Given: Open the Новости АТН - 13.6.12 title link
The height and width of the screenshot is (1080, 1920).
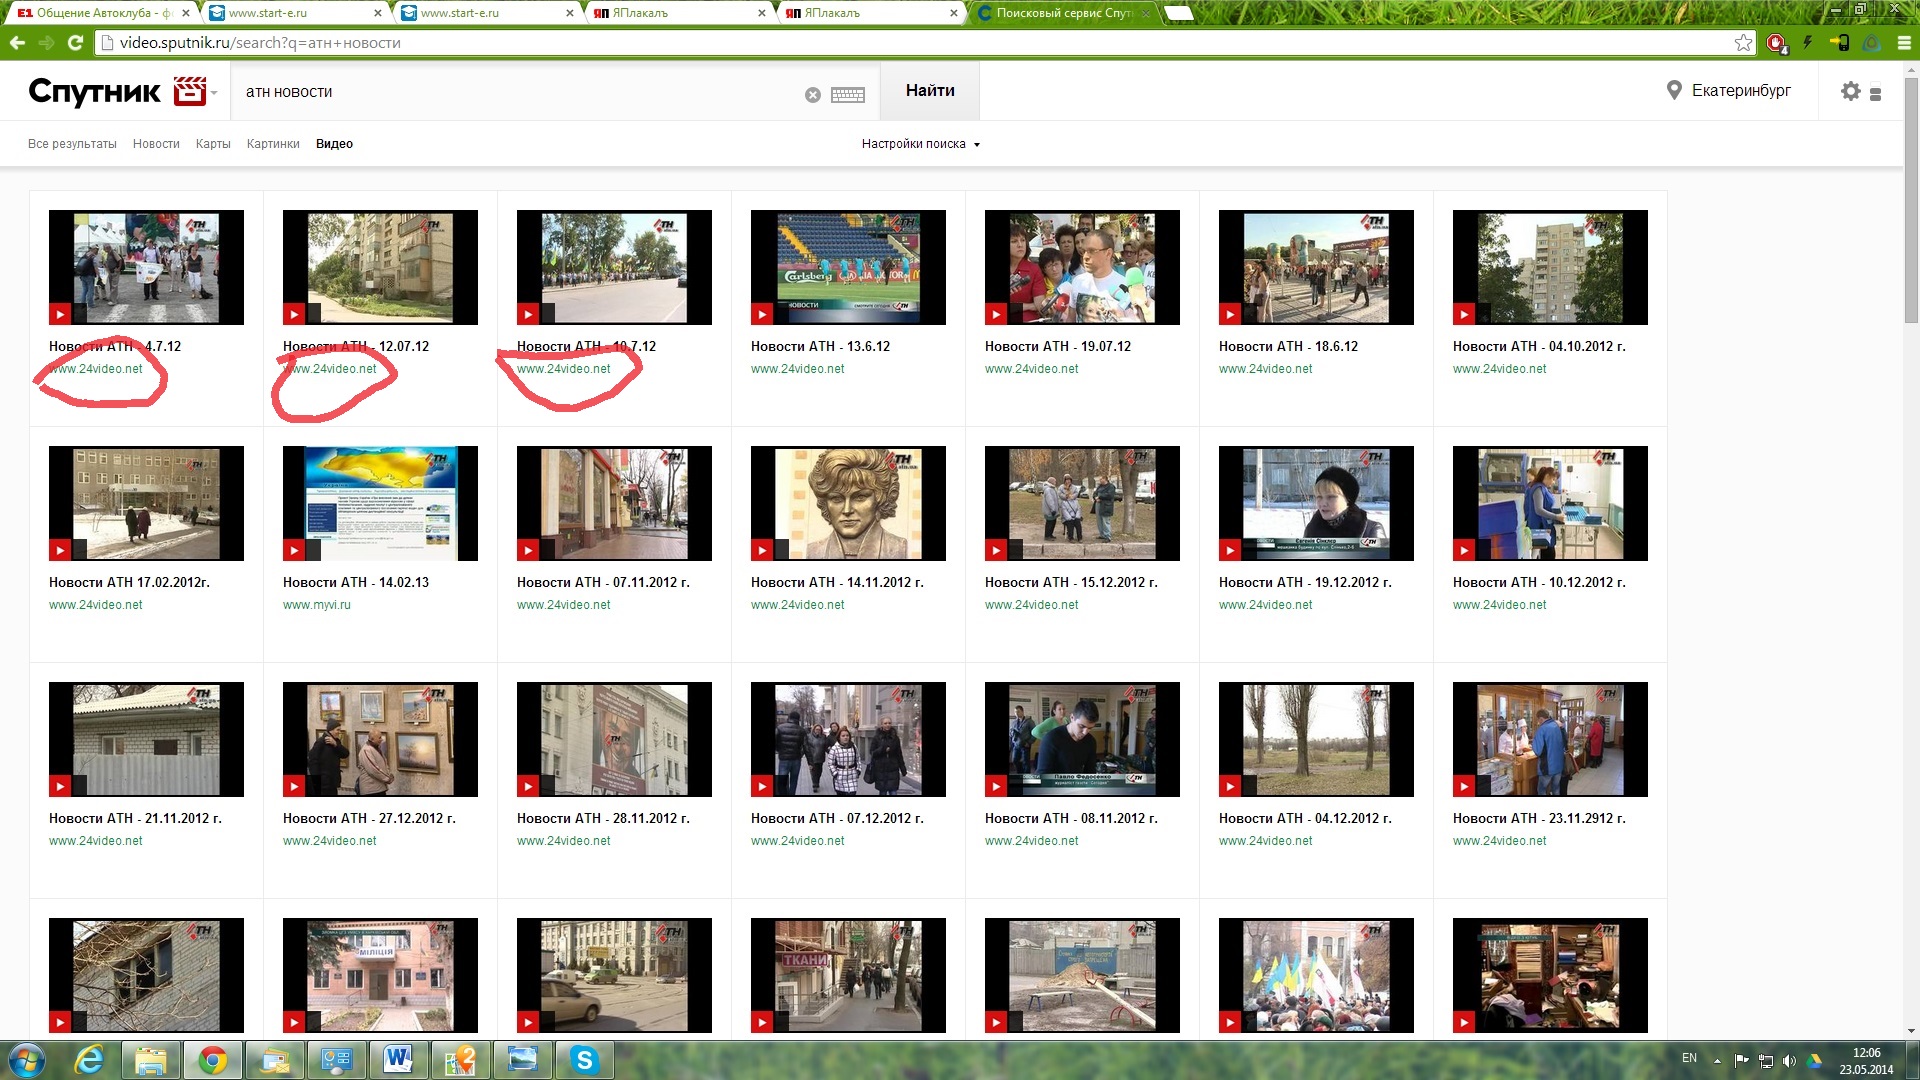Looking at the screenshot, I should pos(820,346).
